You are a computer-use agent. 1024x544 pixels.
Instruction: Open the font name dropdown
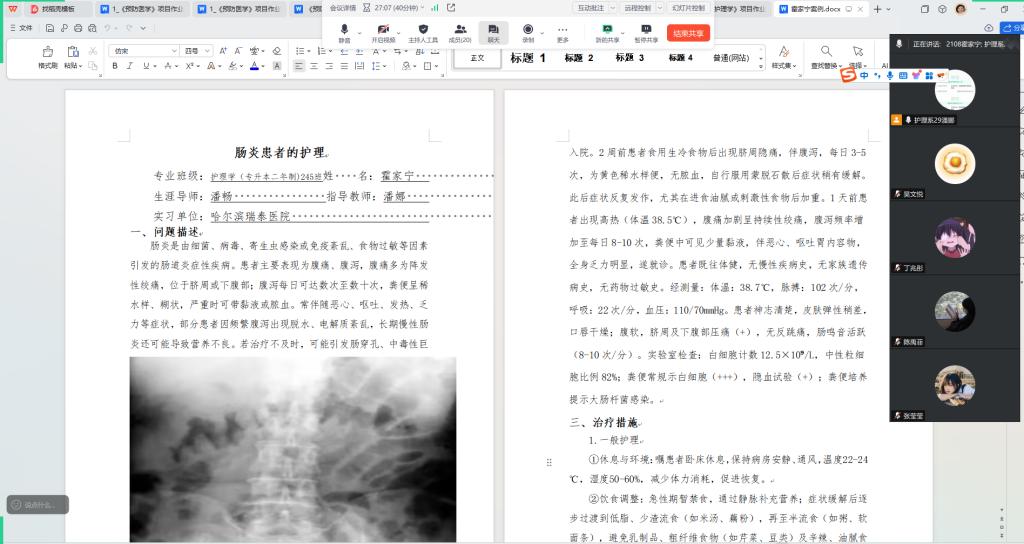point(174,50)
